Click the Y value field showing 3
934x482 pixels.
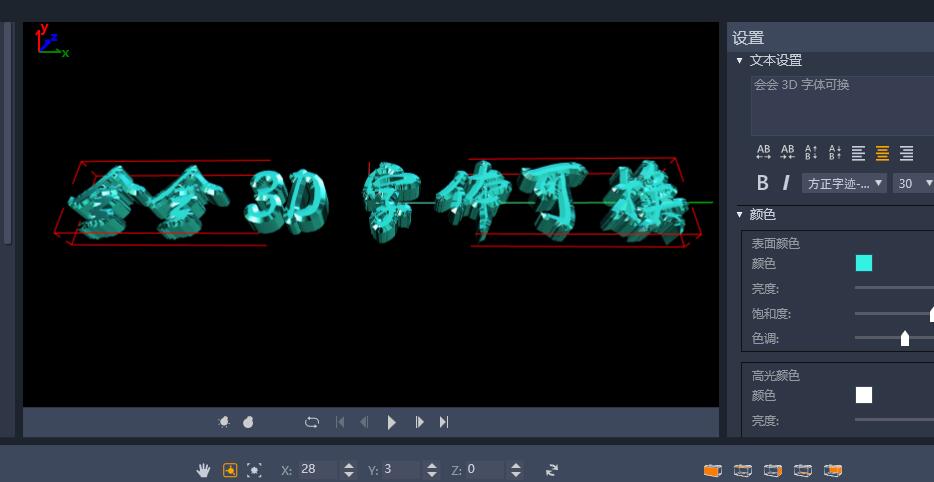pyautogui.click(x=400, y=469)
